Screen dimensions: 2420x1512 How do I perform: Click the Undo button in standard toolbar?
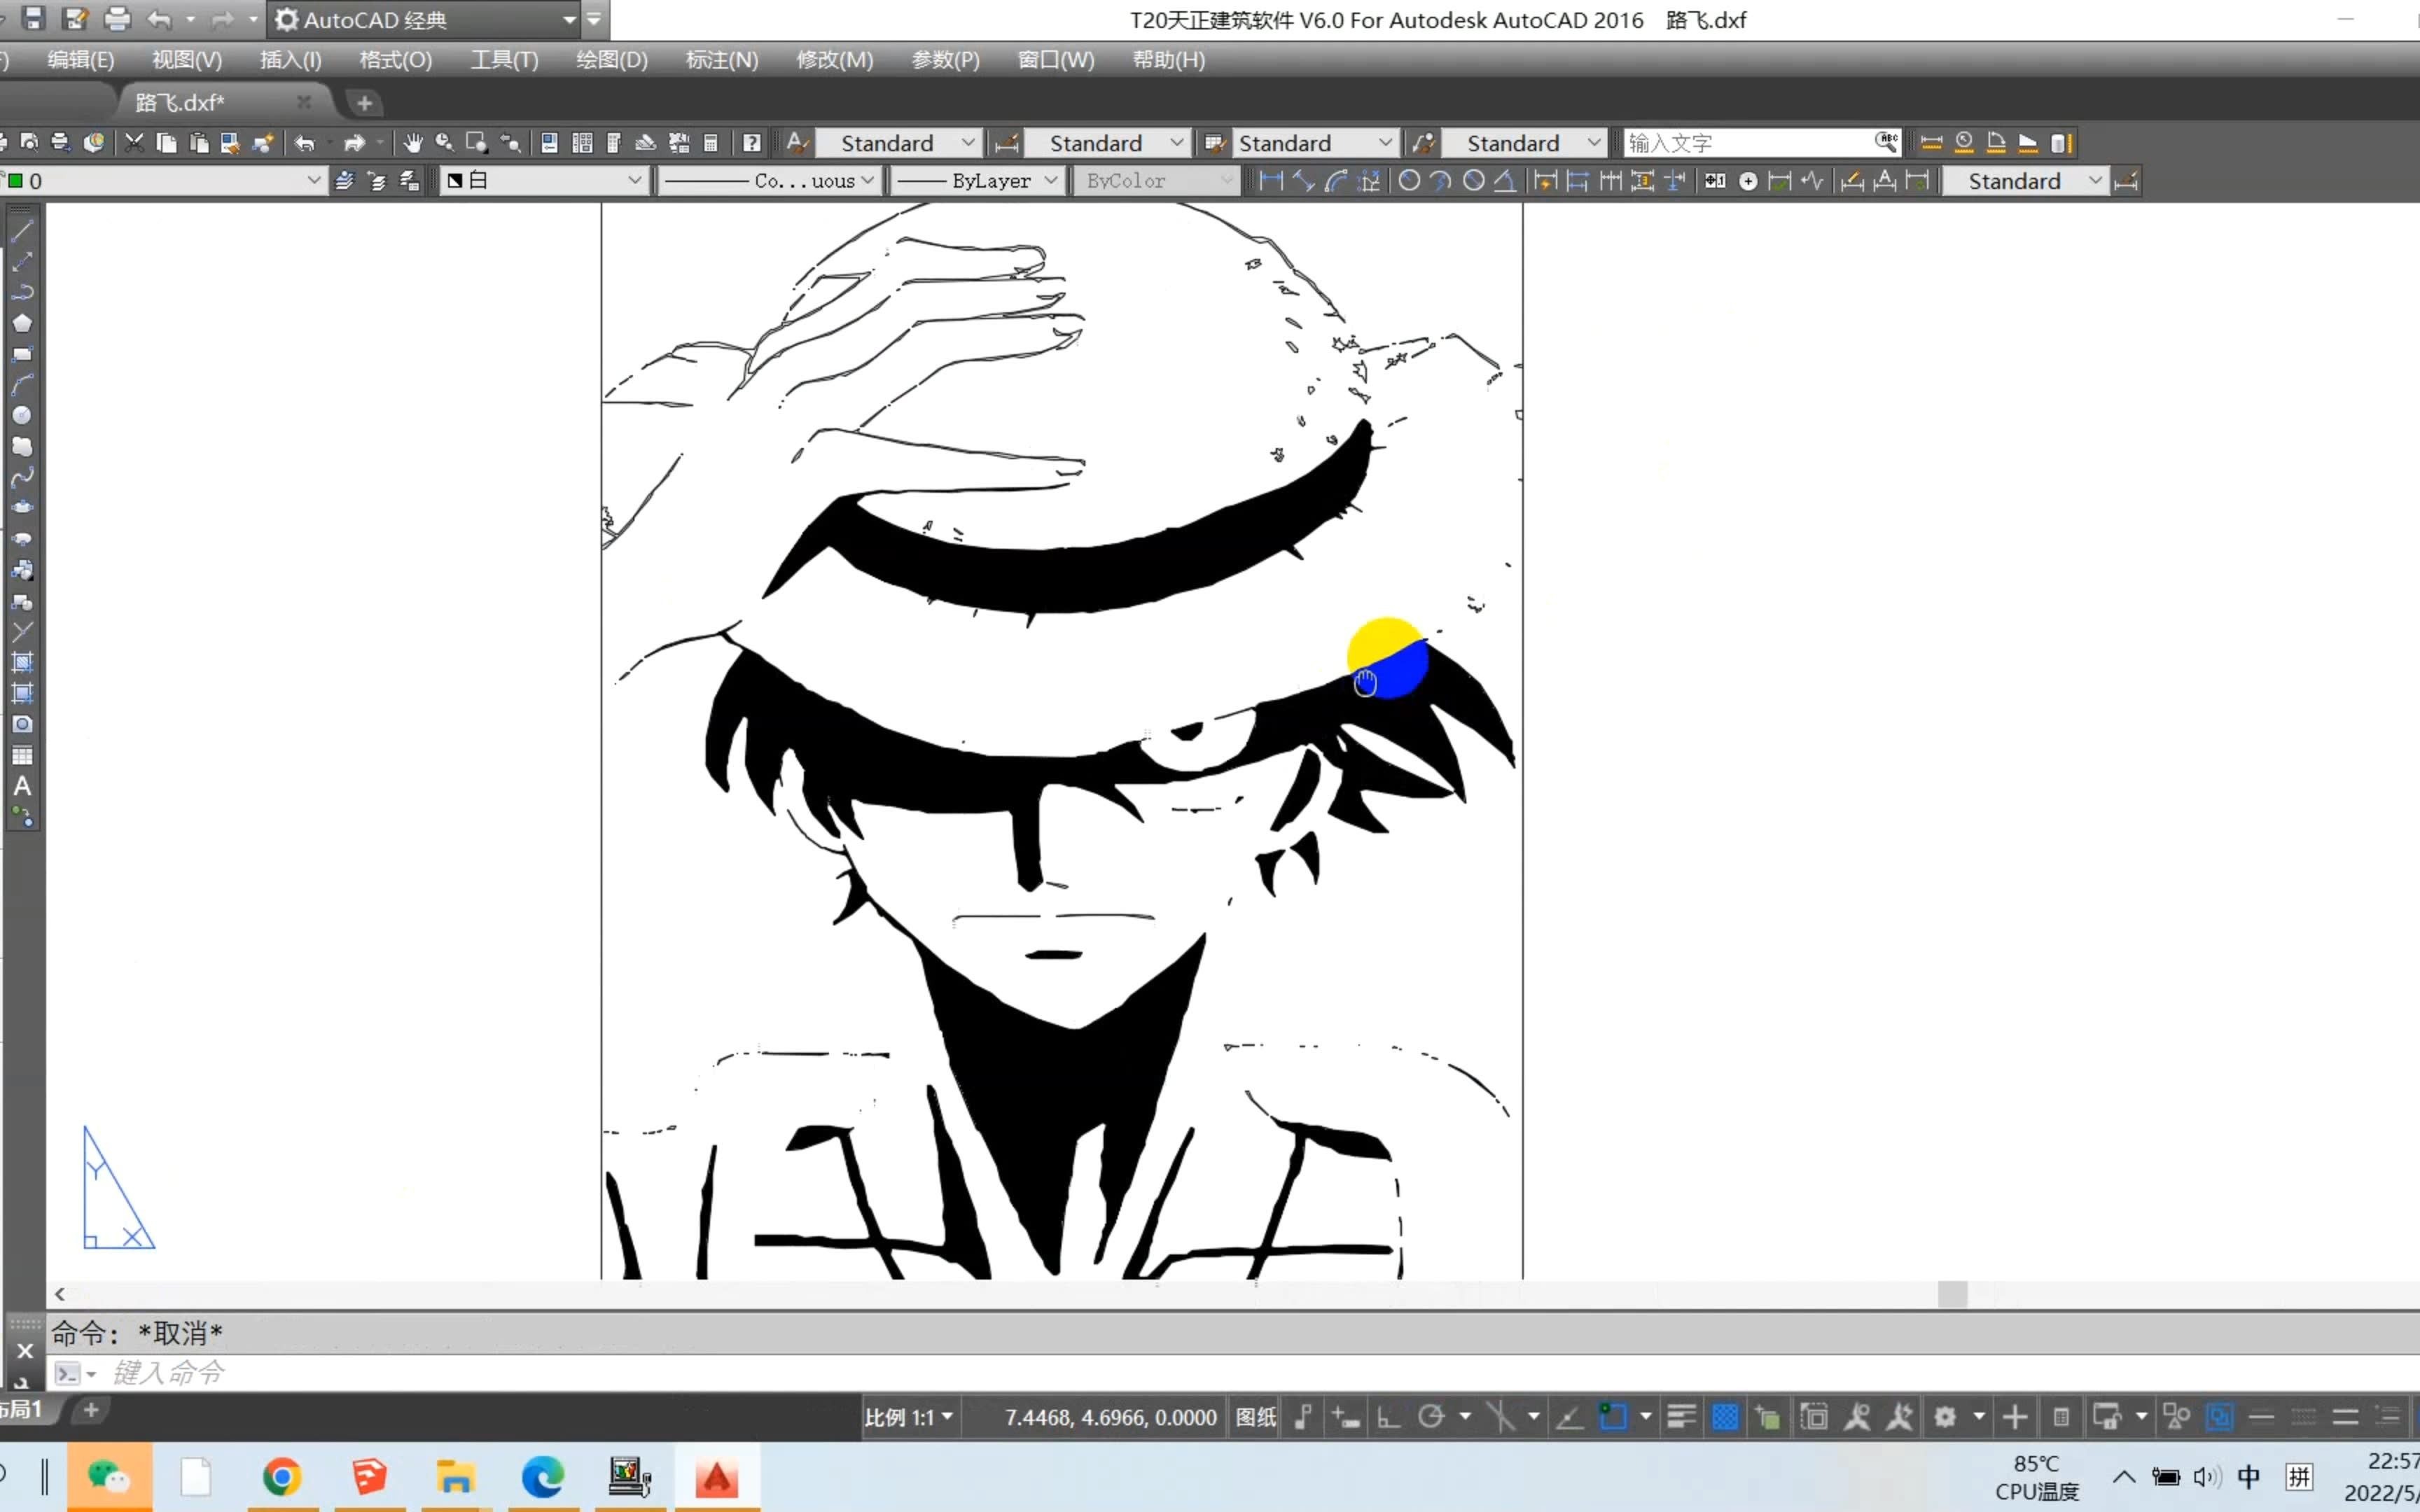tap(304, 143)
